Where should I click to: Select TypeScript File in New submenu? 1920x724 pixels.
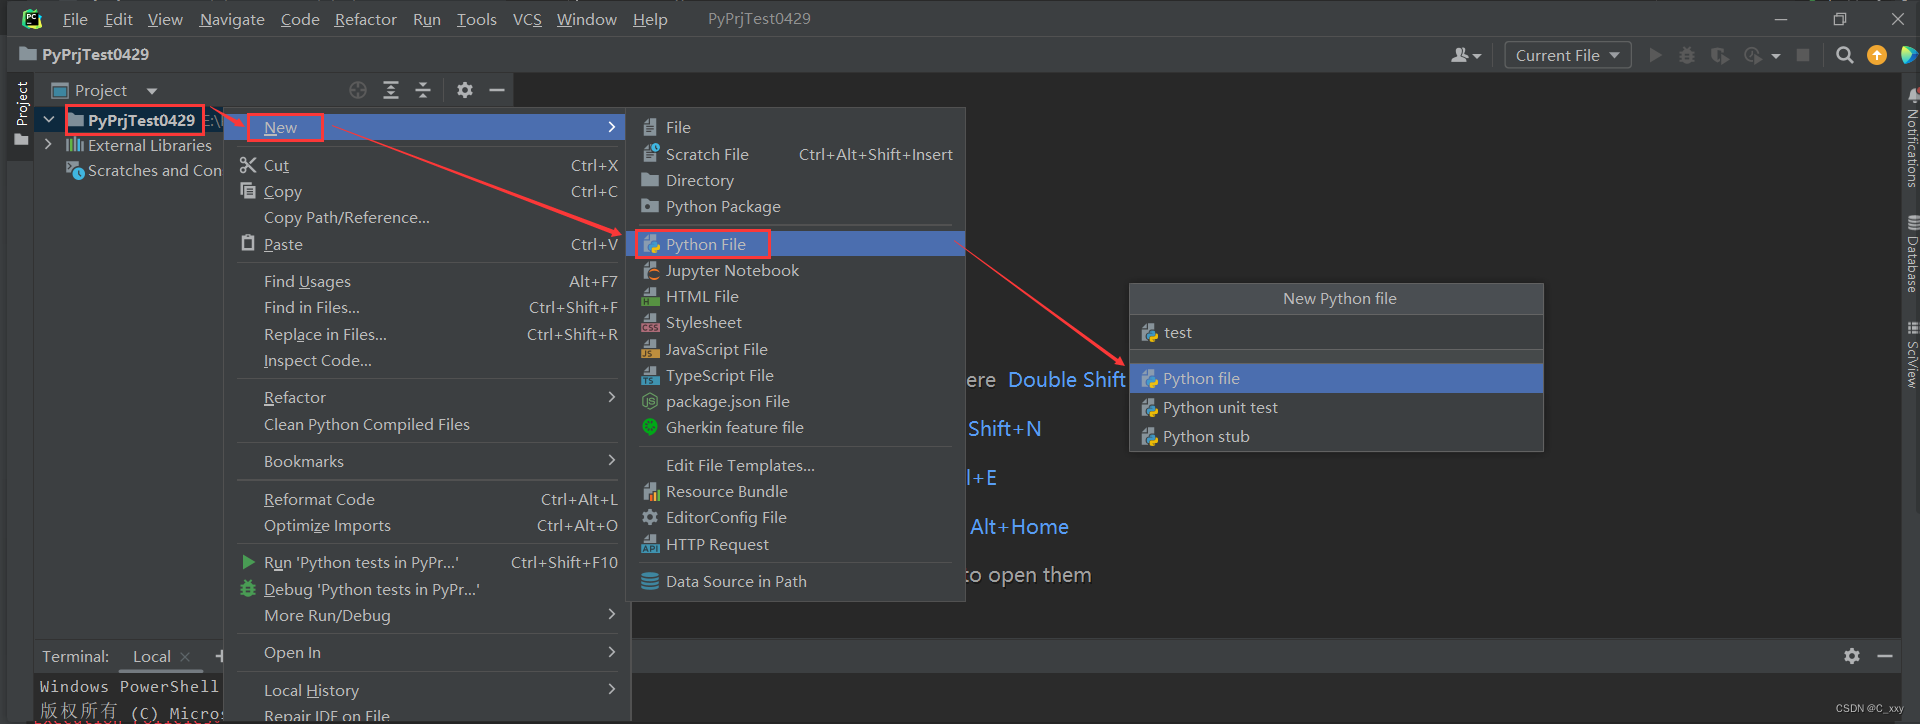(x=796, y=376)
